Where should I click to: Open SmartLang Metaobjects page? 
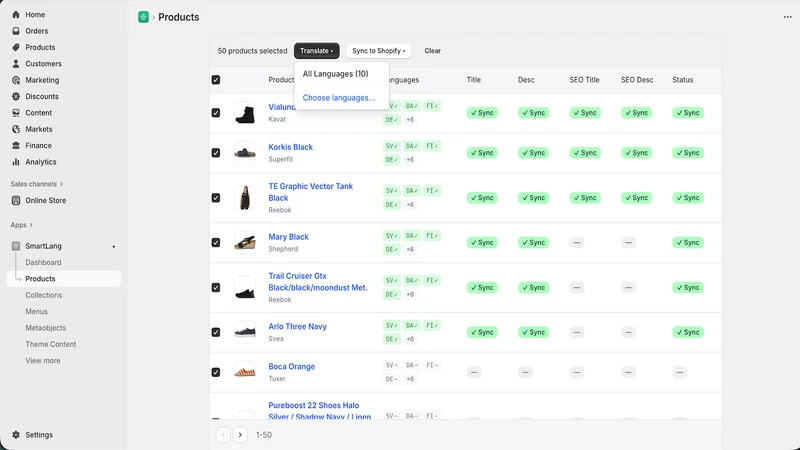45,328
